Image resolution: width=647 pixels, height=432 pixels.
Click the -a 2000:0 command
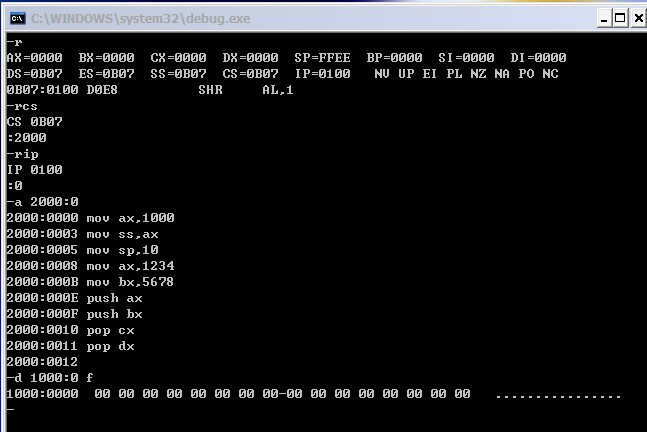click(x=43, y=202)
